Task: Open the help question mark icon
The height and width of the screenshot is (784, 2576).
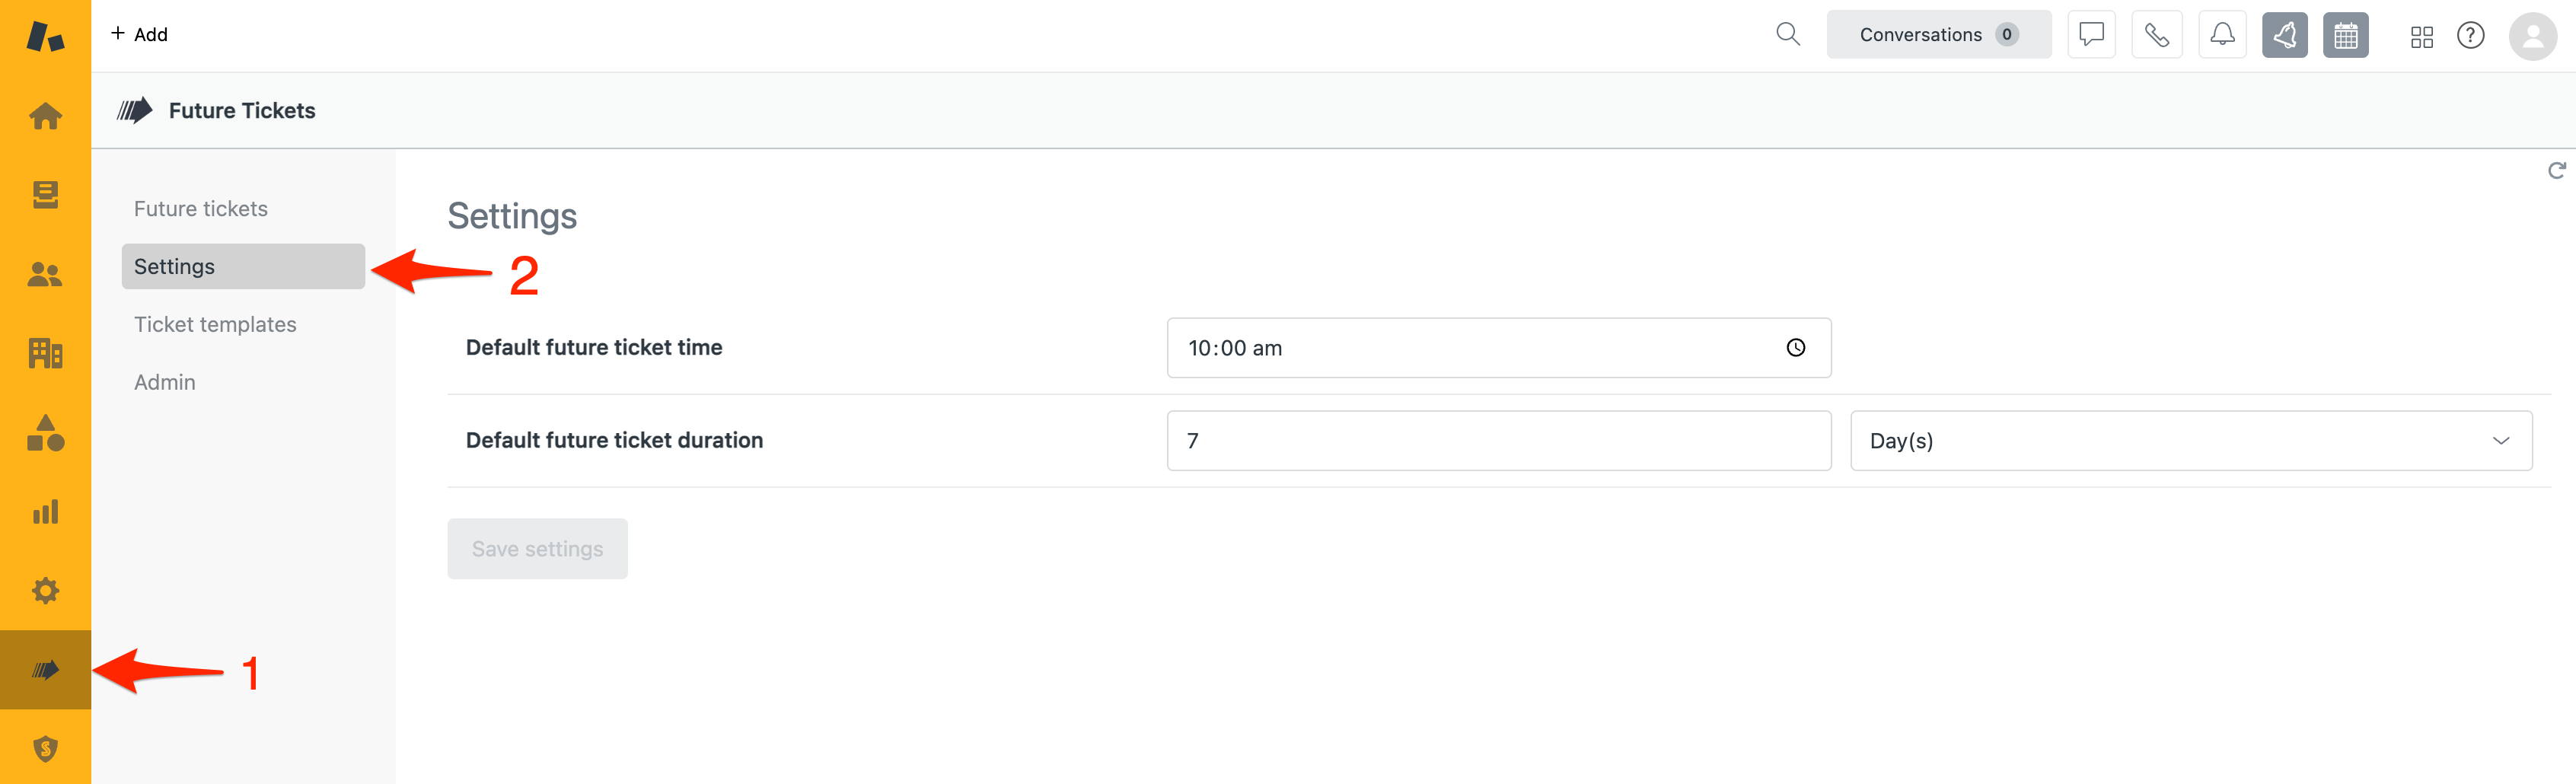Action: pyautogui.click(x=2470, y=36)
